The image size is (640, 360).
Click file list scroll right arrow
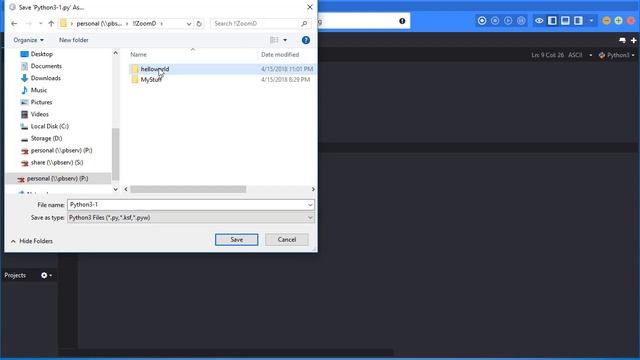(313, 189)
